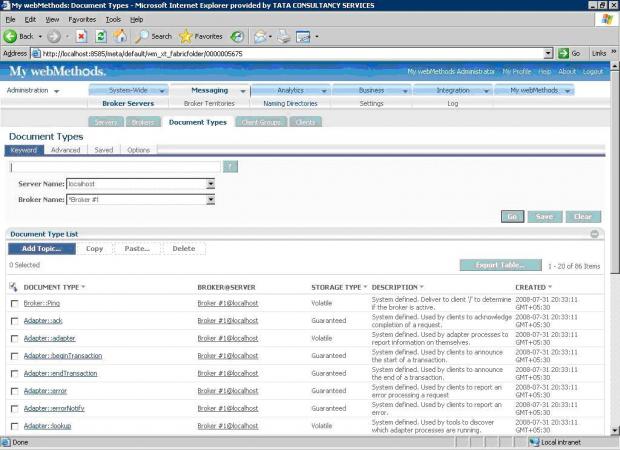Viewport: 620px width, 450px height.
Task: Tick the Adapter::error row checkbox
Action: click(x=14, y=390)
